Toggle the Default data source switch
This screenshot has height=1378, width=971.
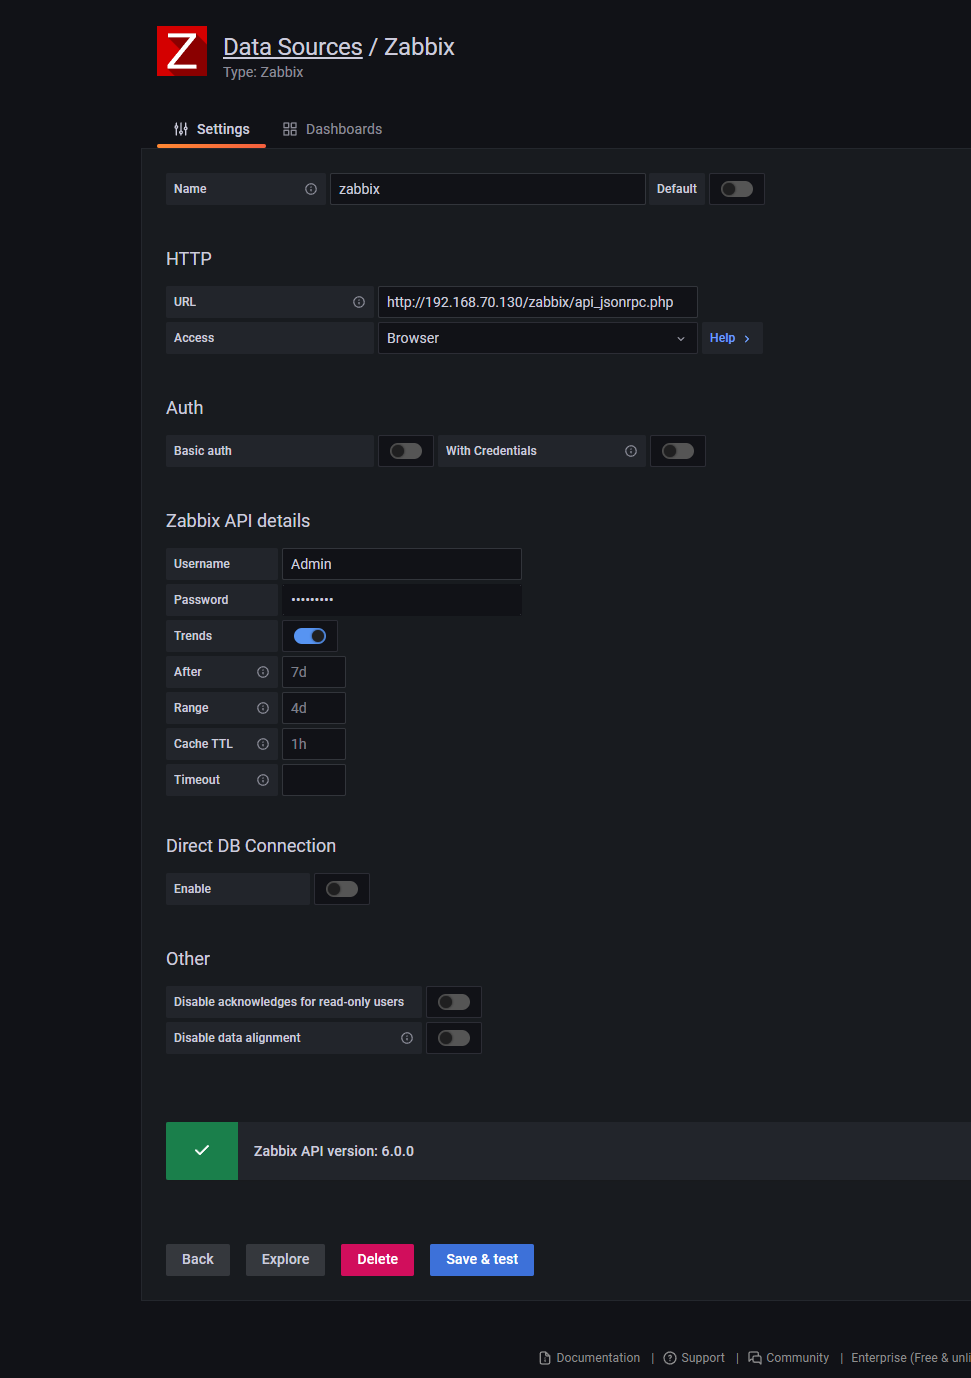(737, 189)
